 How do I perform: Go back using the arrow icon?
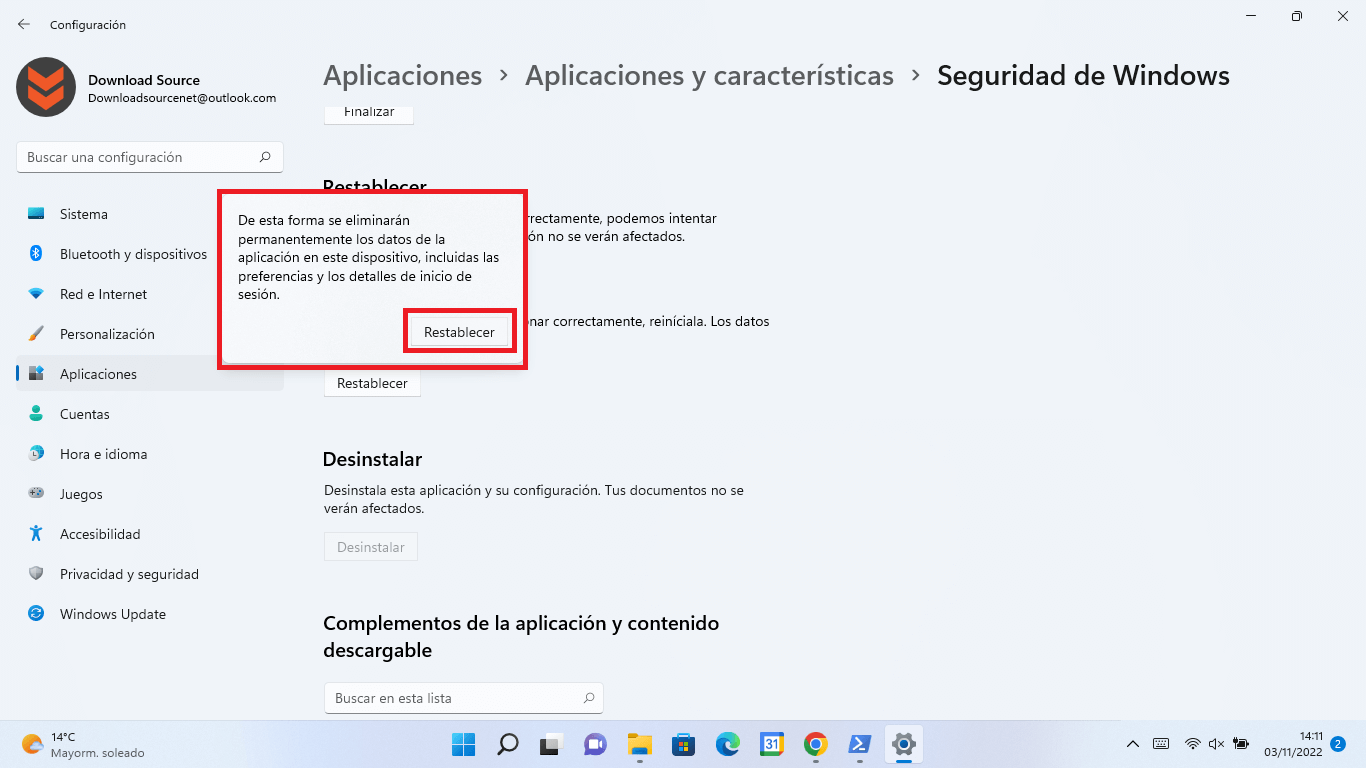coord(24,24)
